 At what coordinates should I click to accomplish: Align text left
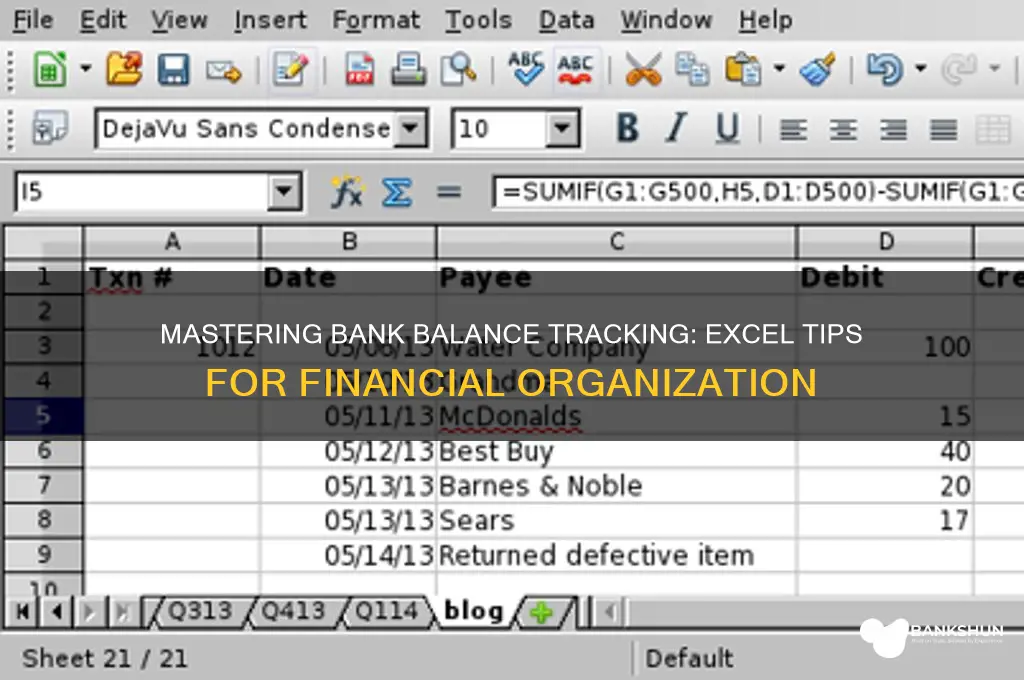(793, 130)
